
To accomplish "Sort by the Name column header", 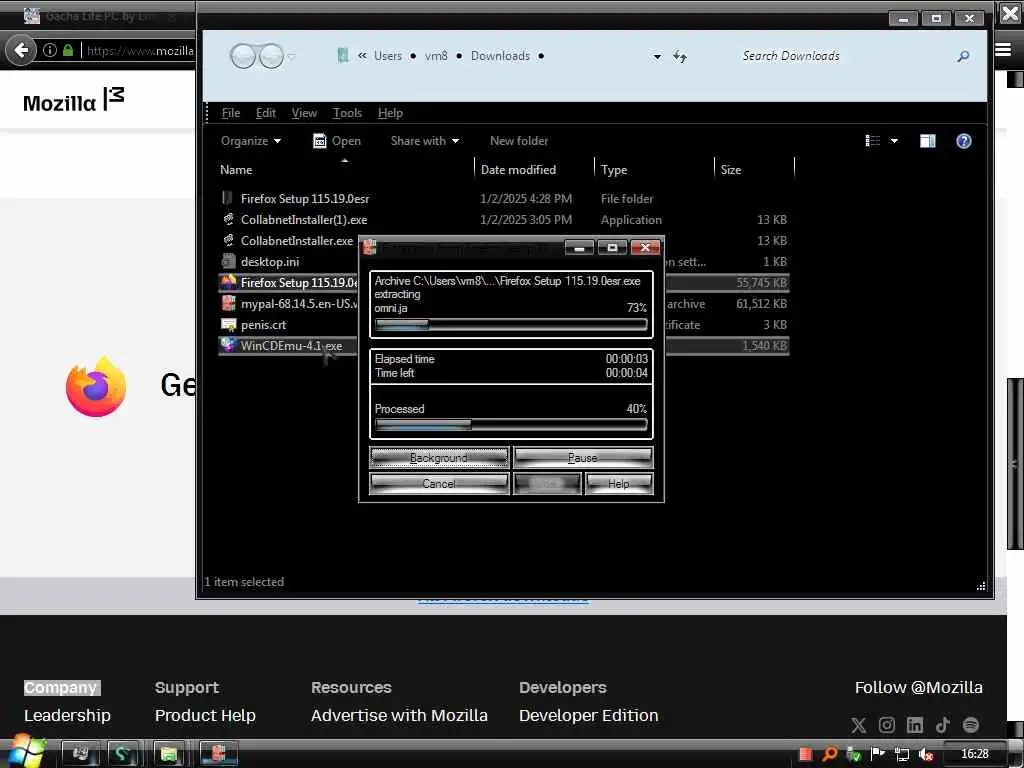I will click(x=346, y=170).
